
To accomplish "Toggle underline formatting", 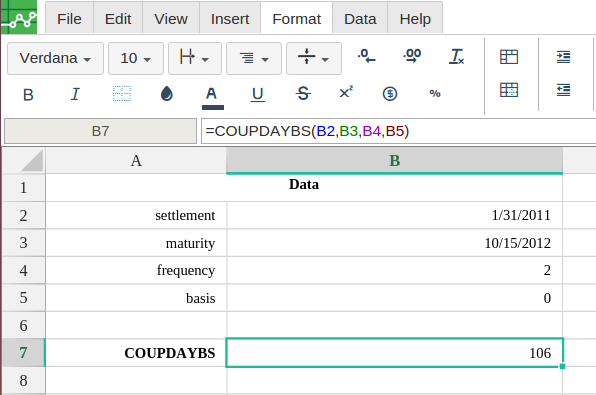I will (x=257, y=94).
